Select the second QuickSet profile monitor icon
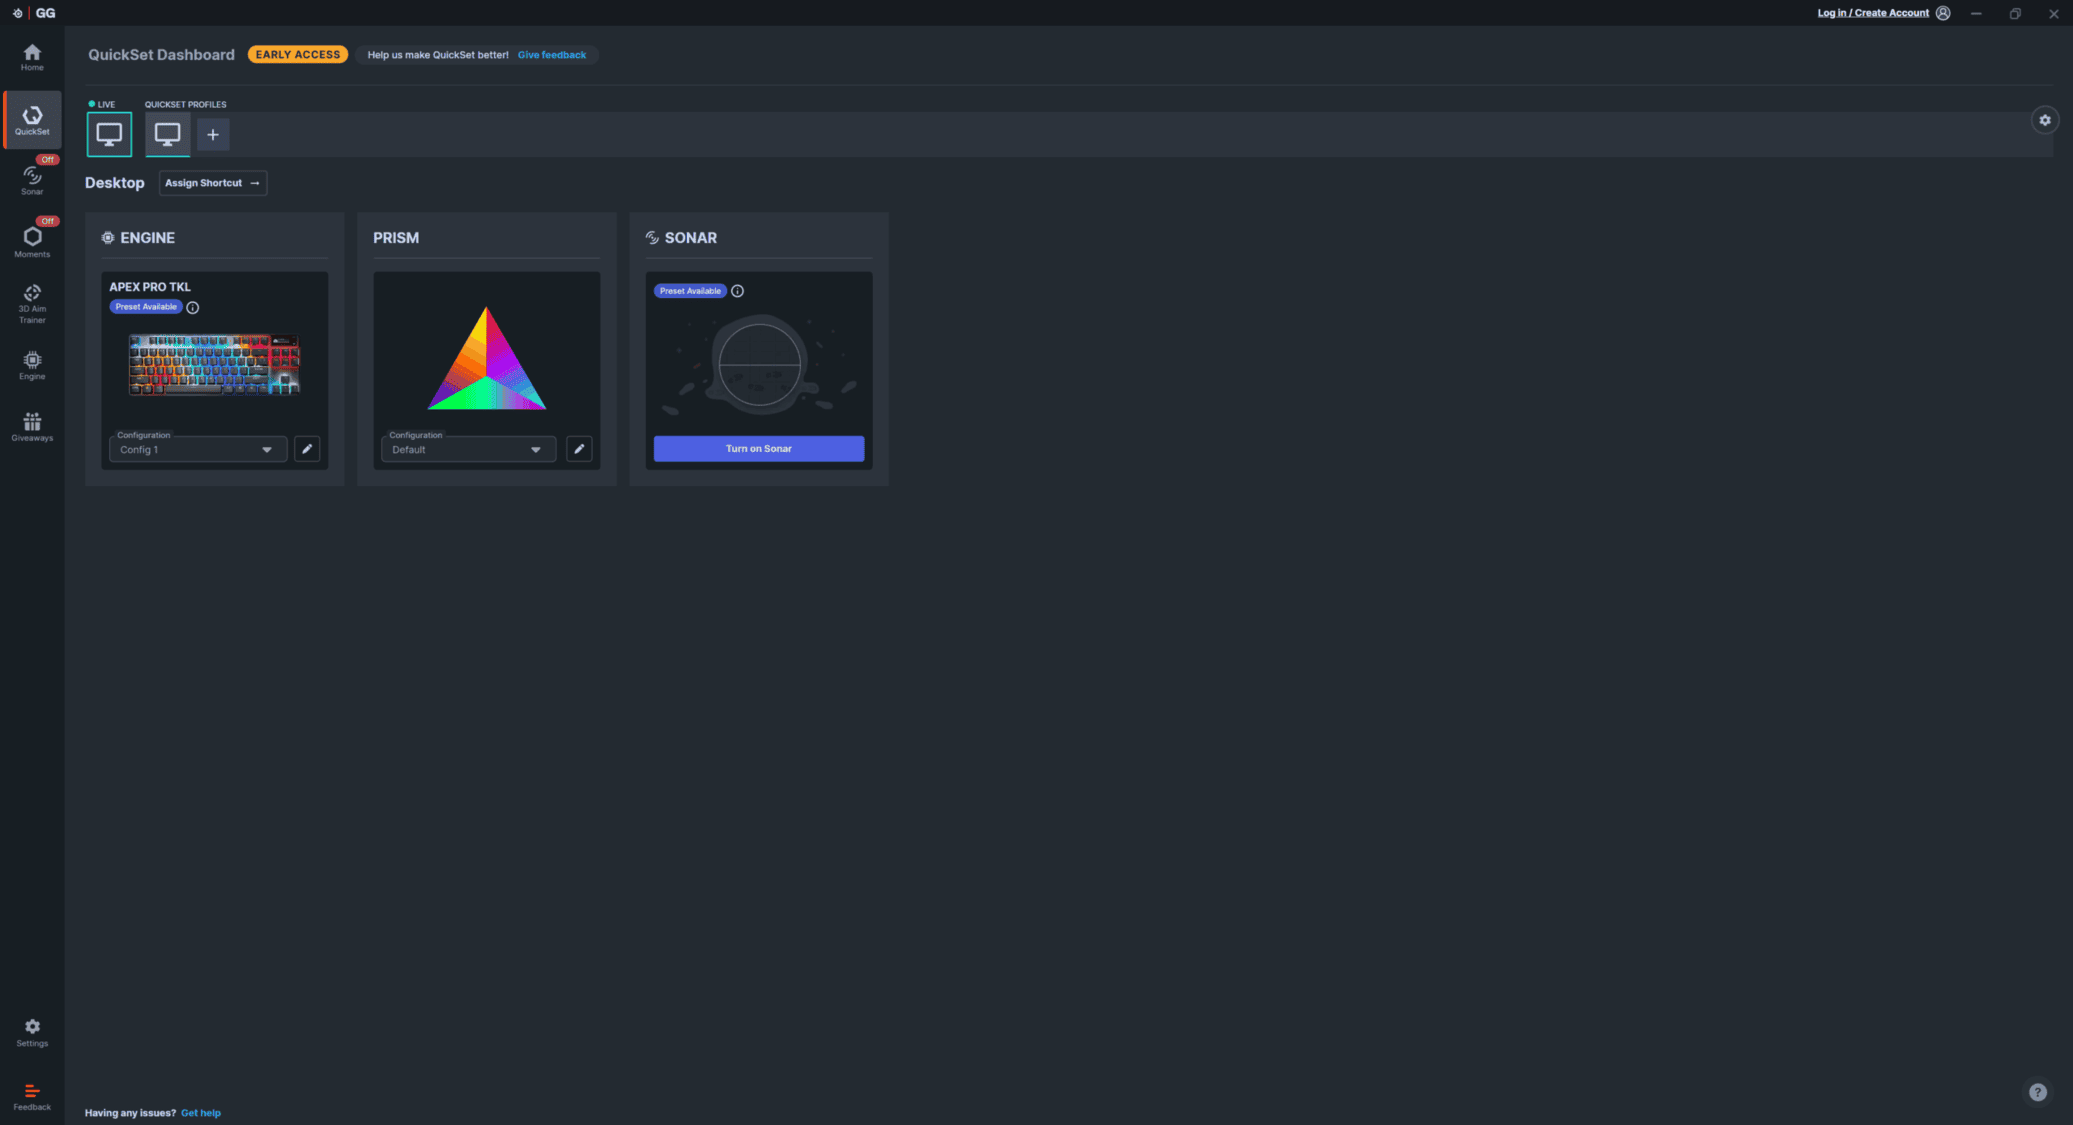2073x1125 pixels. point(167,134)
